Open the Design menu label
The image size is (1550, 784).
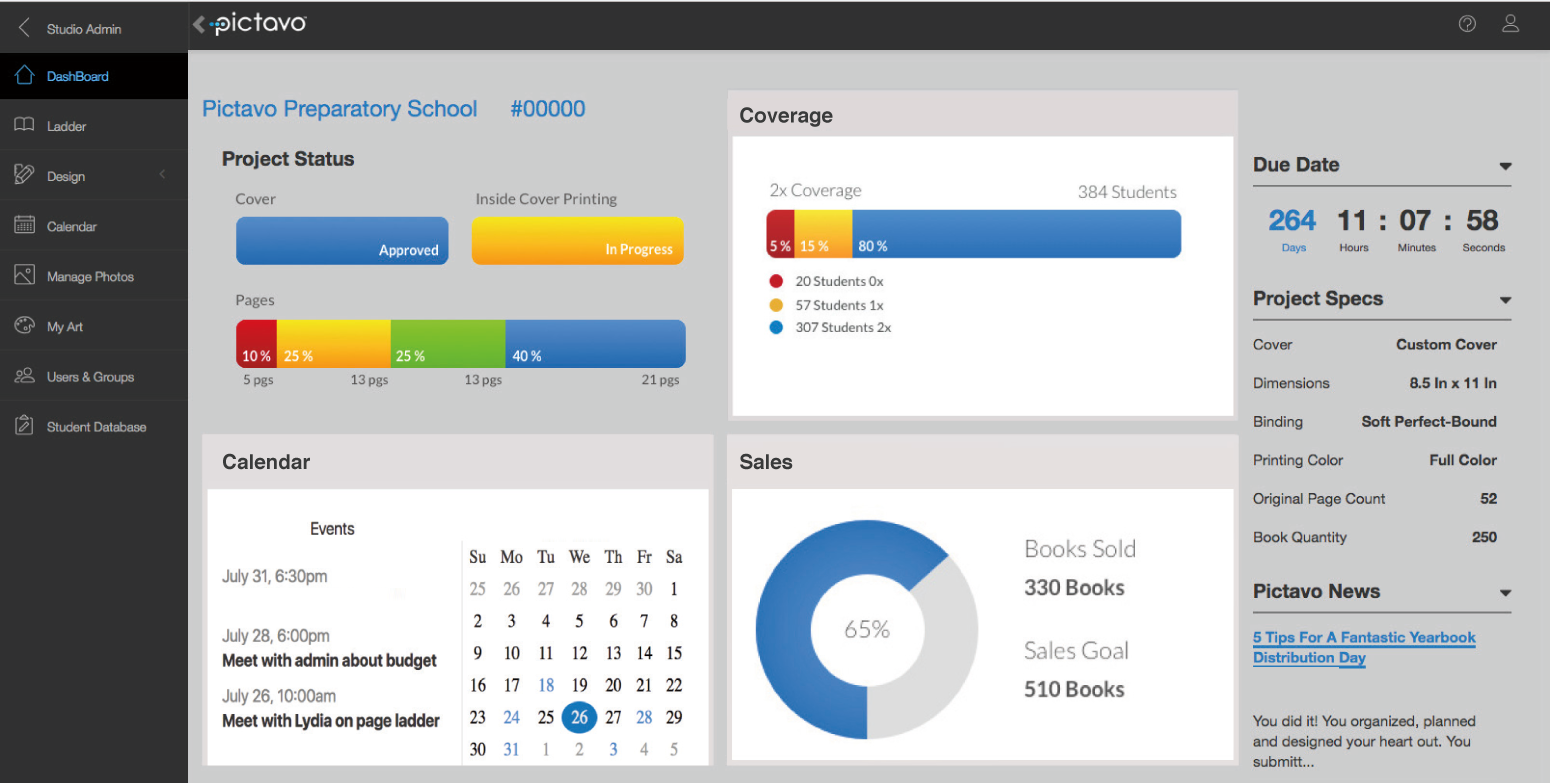coord(66,176)
